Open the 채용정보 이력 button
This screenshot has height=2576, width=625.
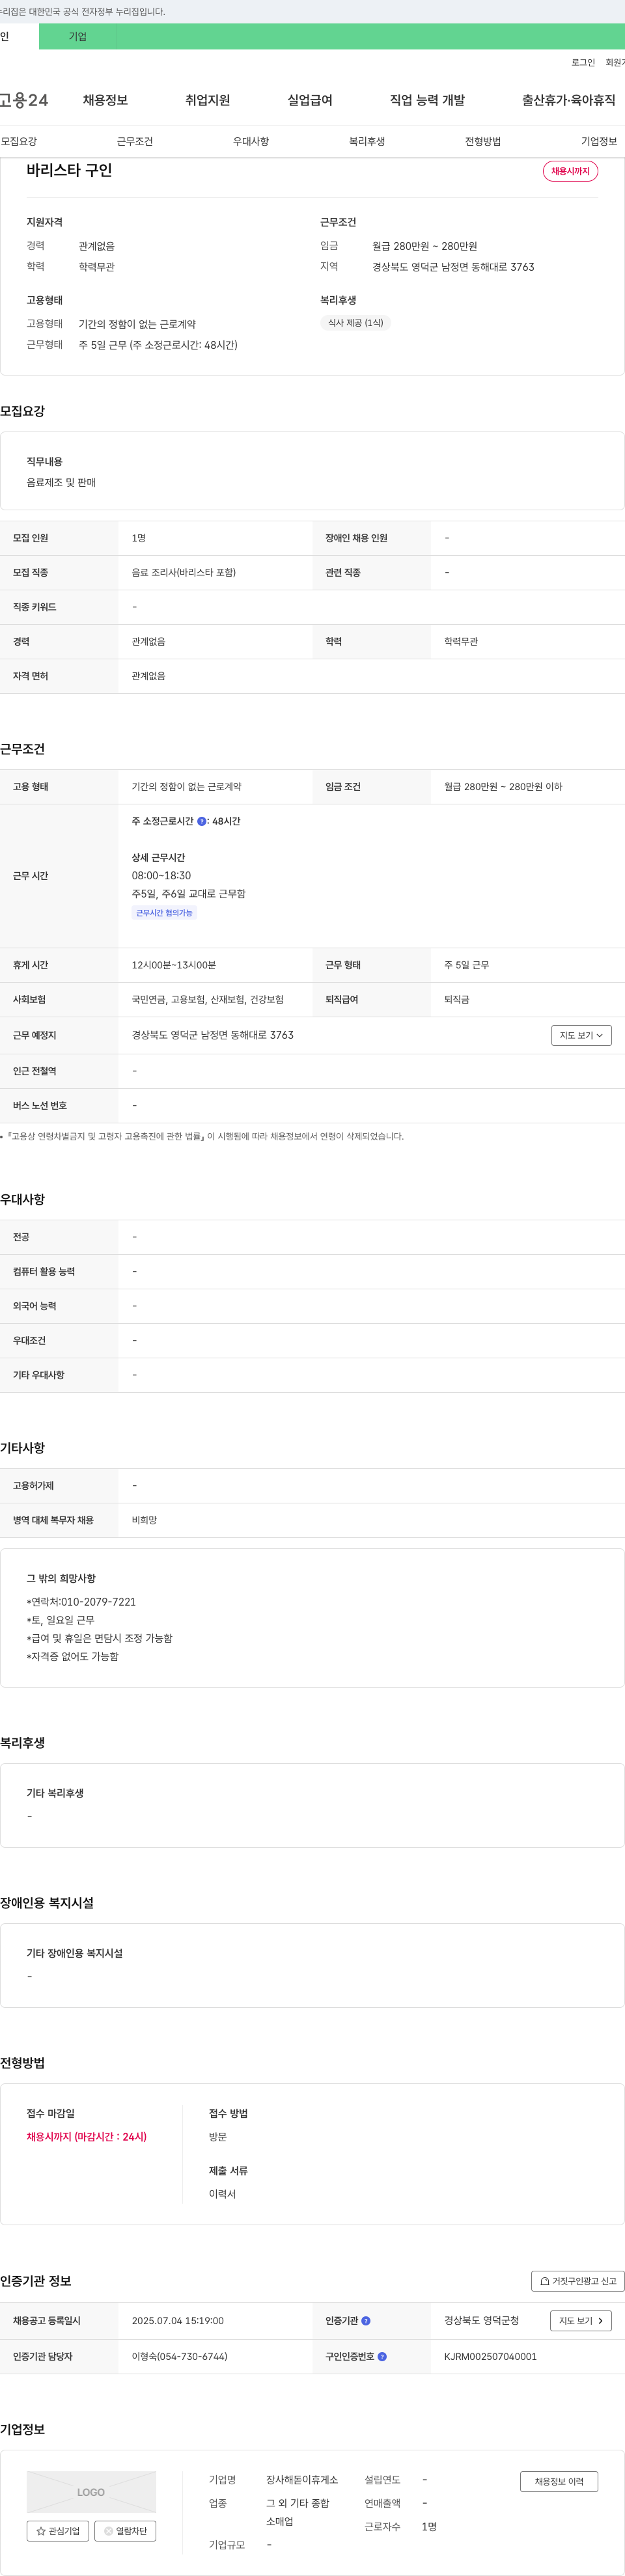[x=559, y=2481]
